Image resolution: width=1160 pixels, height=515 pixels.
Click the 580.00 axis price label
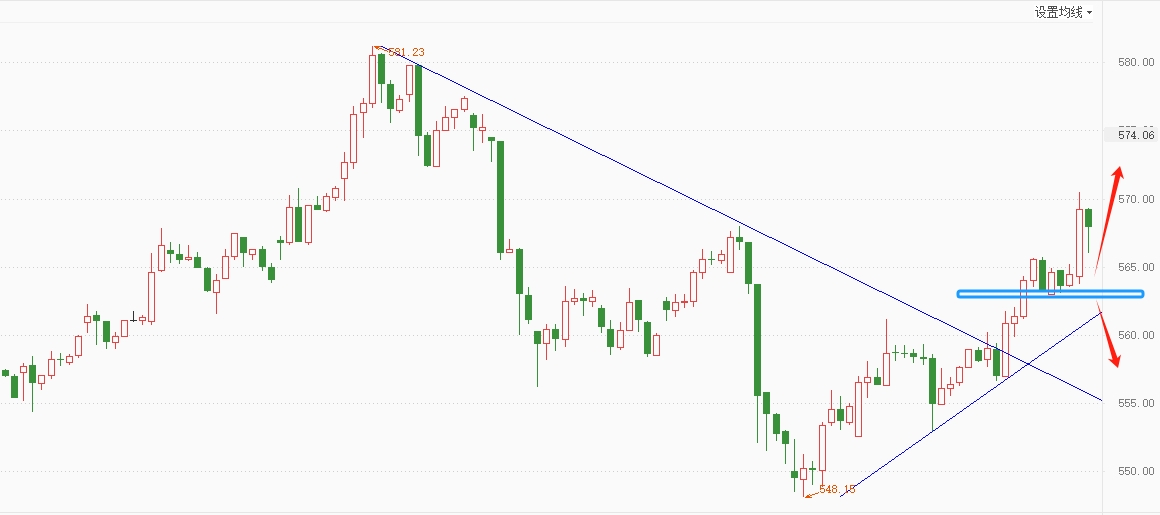(1136, 62)
